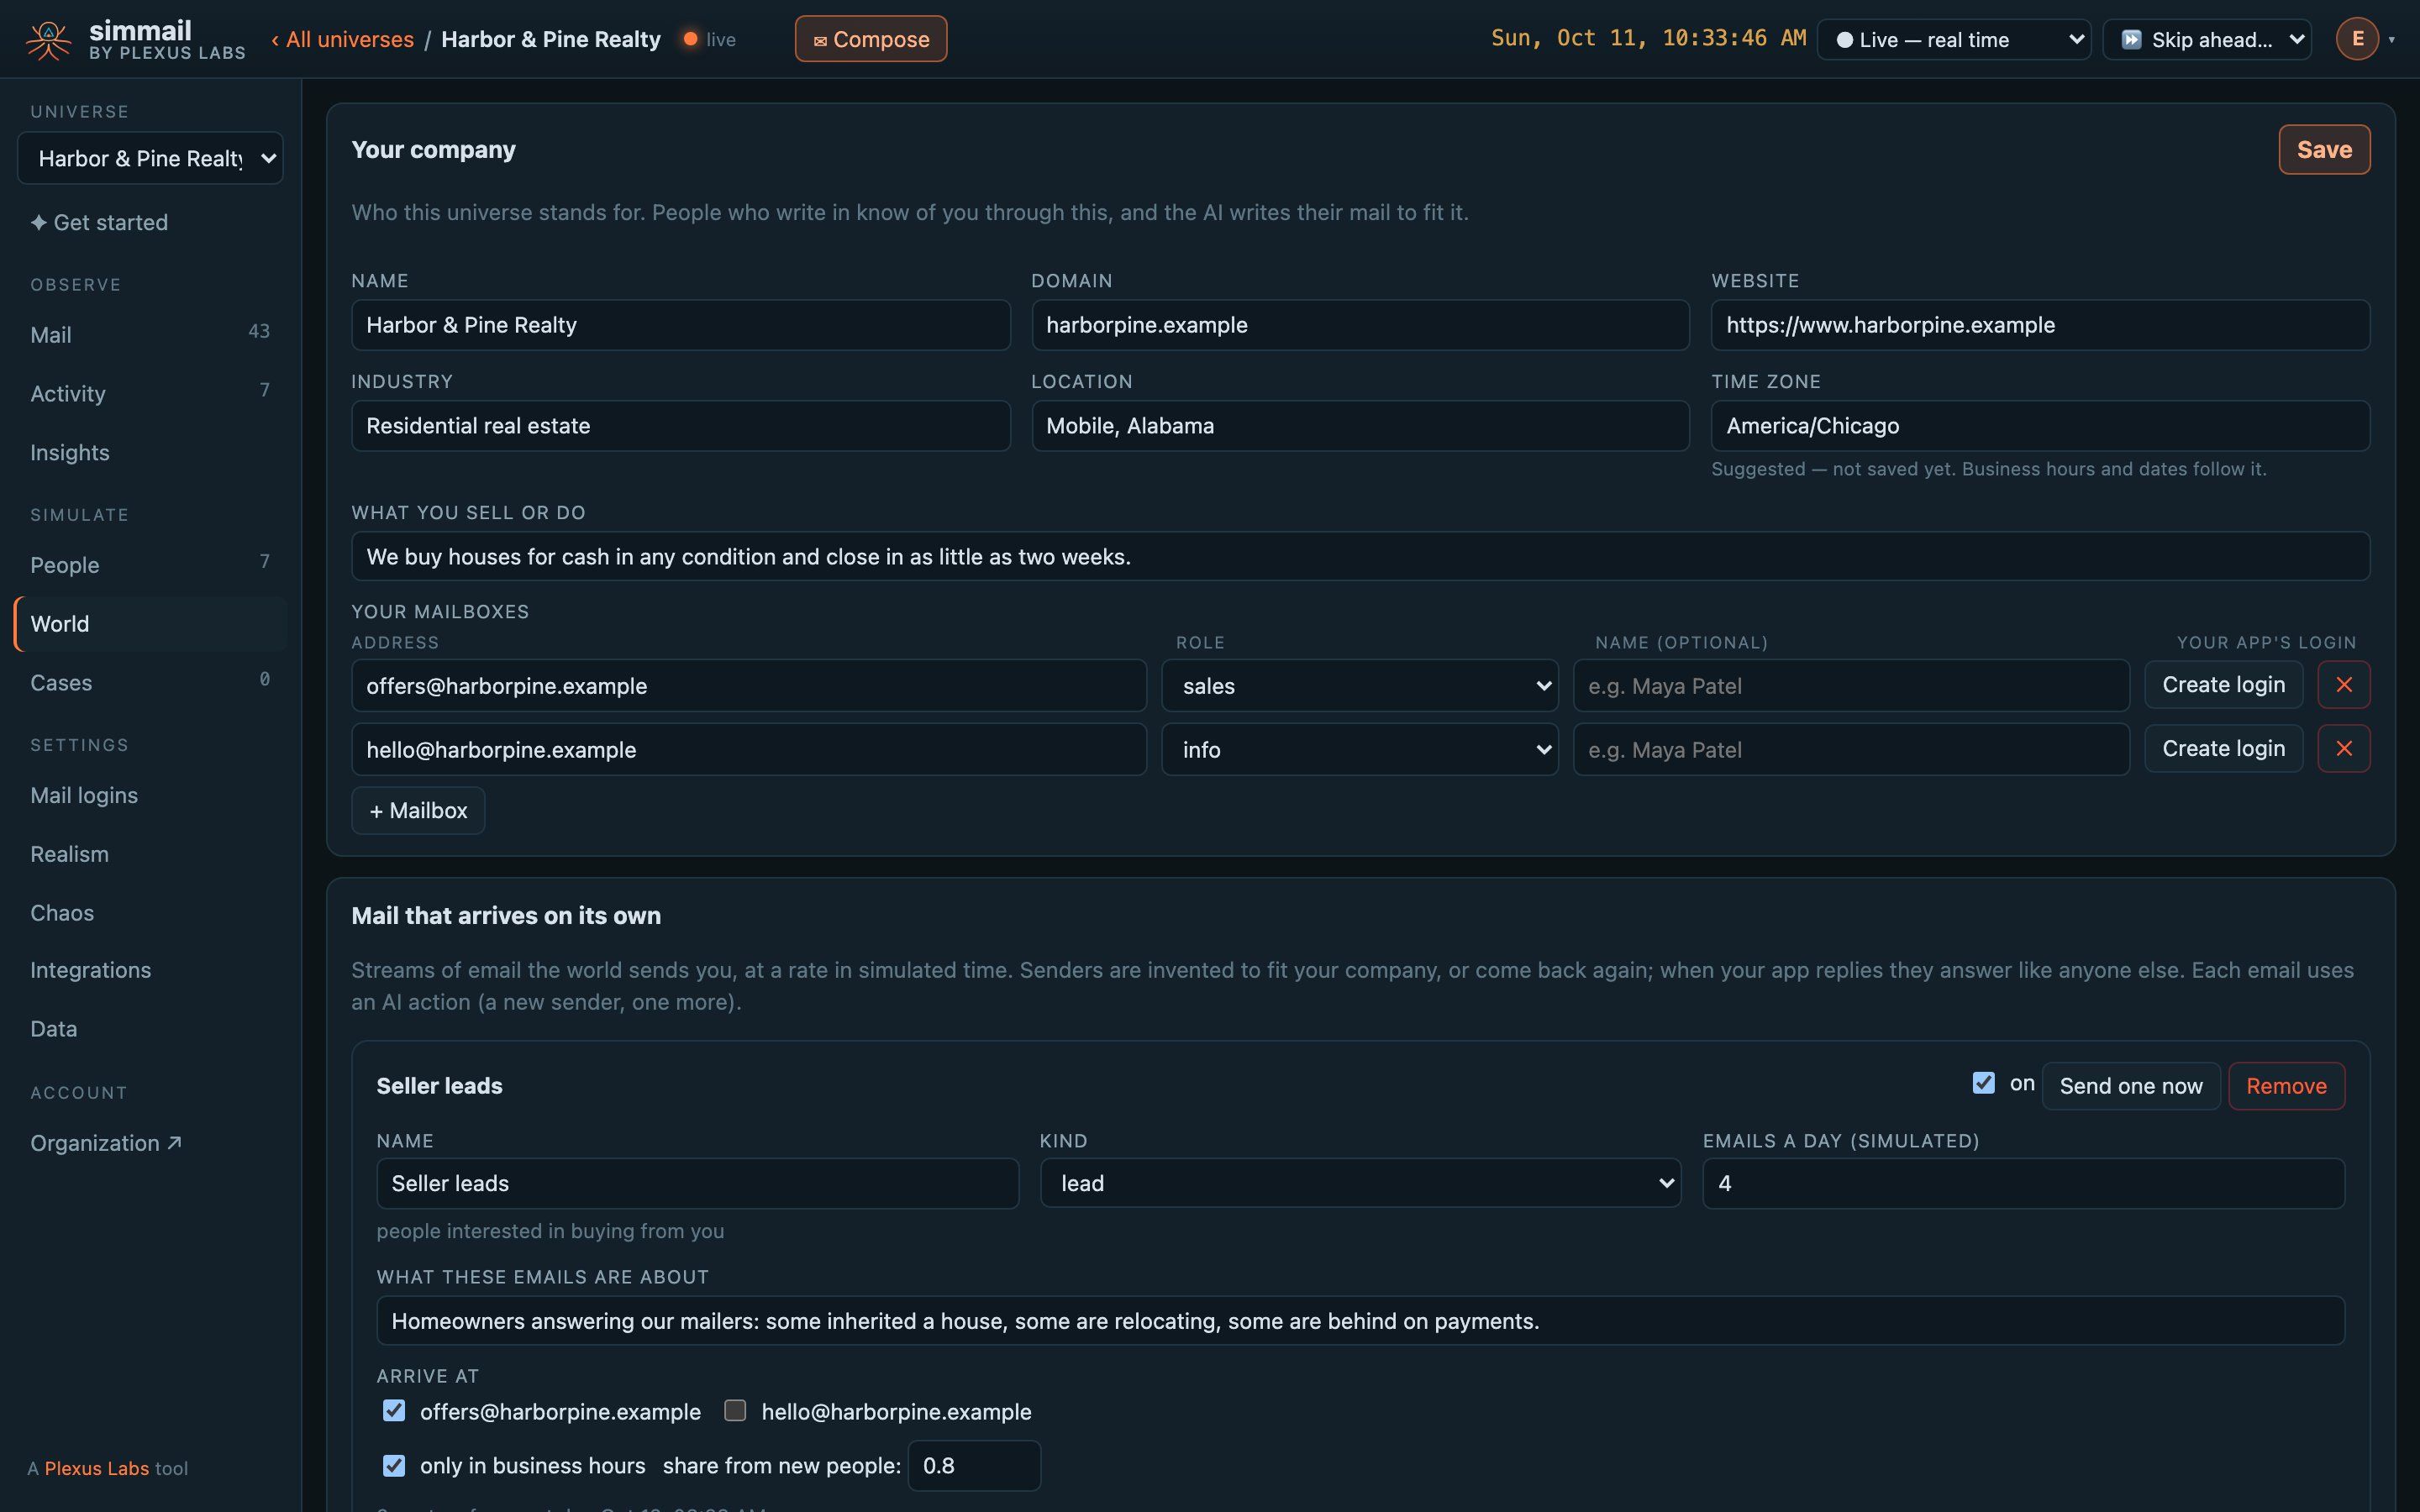Create login for offers@harborpine.example
Viewport: 2420px width, 1512px height.
[2223, 685]
